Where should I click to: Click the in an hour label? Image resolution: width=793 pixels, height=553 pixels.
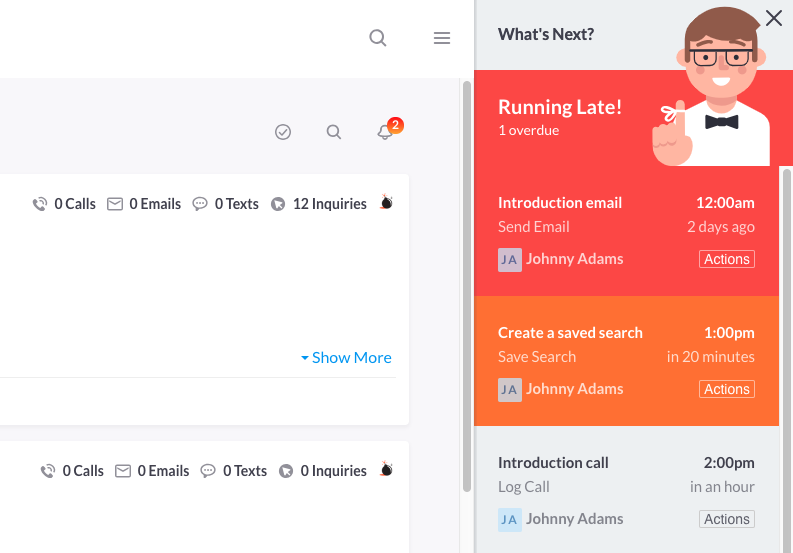click(x=722, y=487)
